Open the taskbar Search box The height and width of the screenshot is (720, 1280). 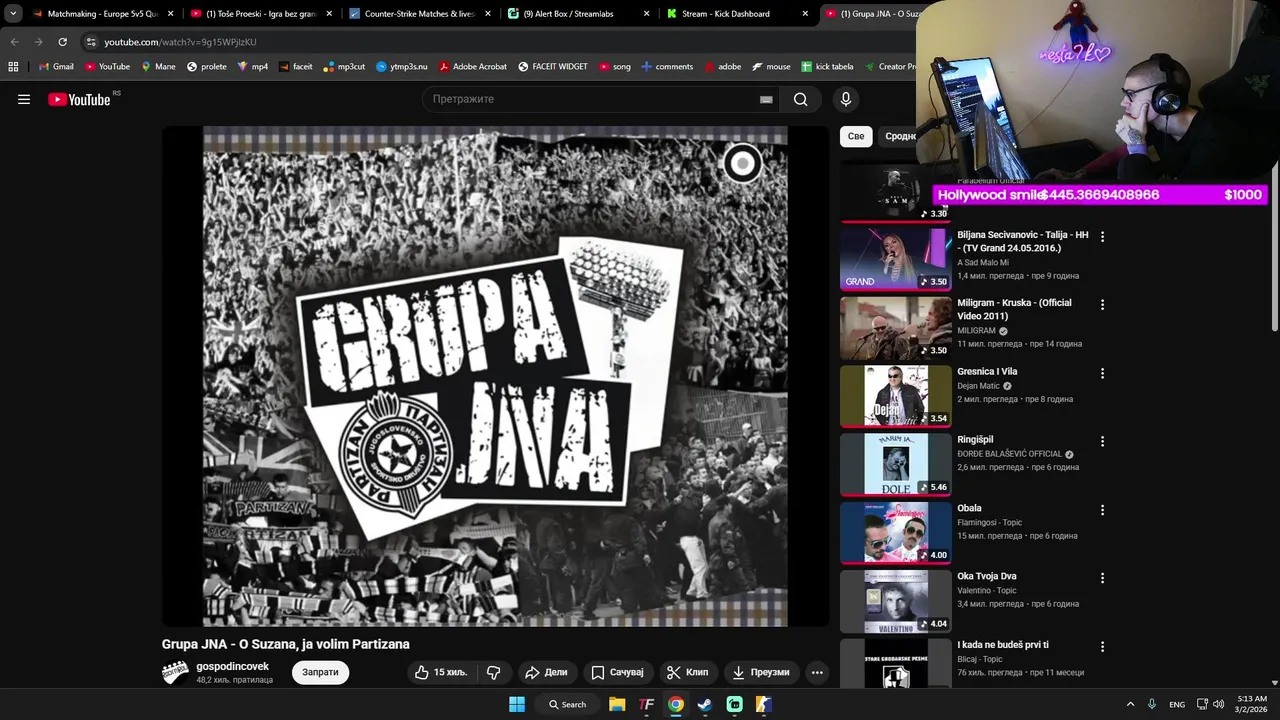pos(568,704)
